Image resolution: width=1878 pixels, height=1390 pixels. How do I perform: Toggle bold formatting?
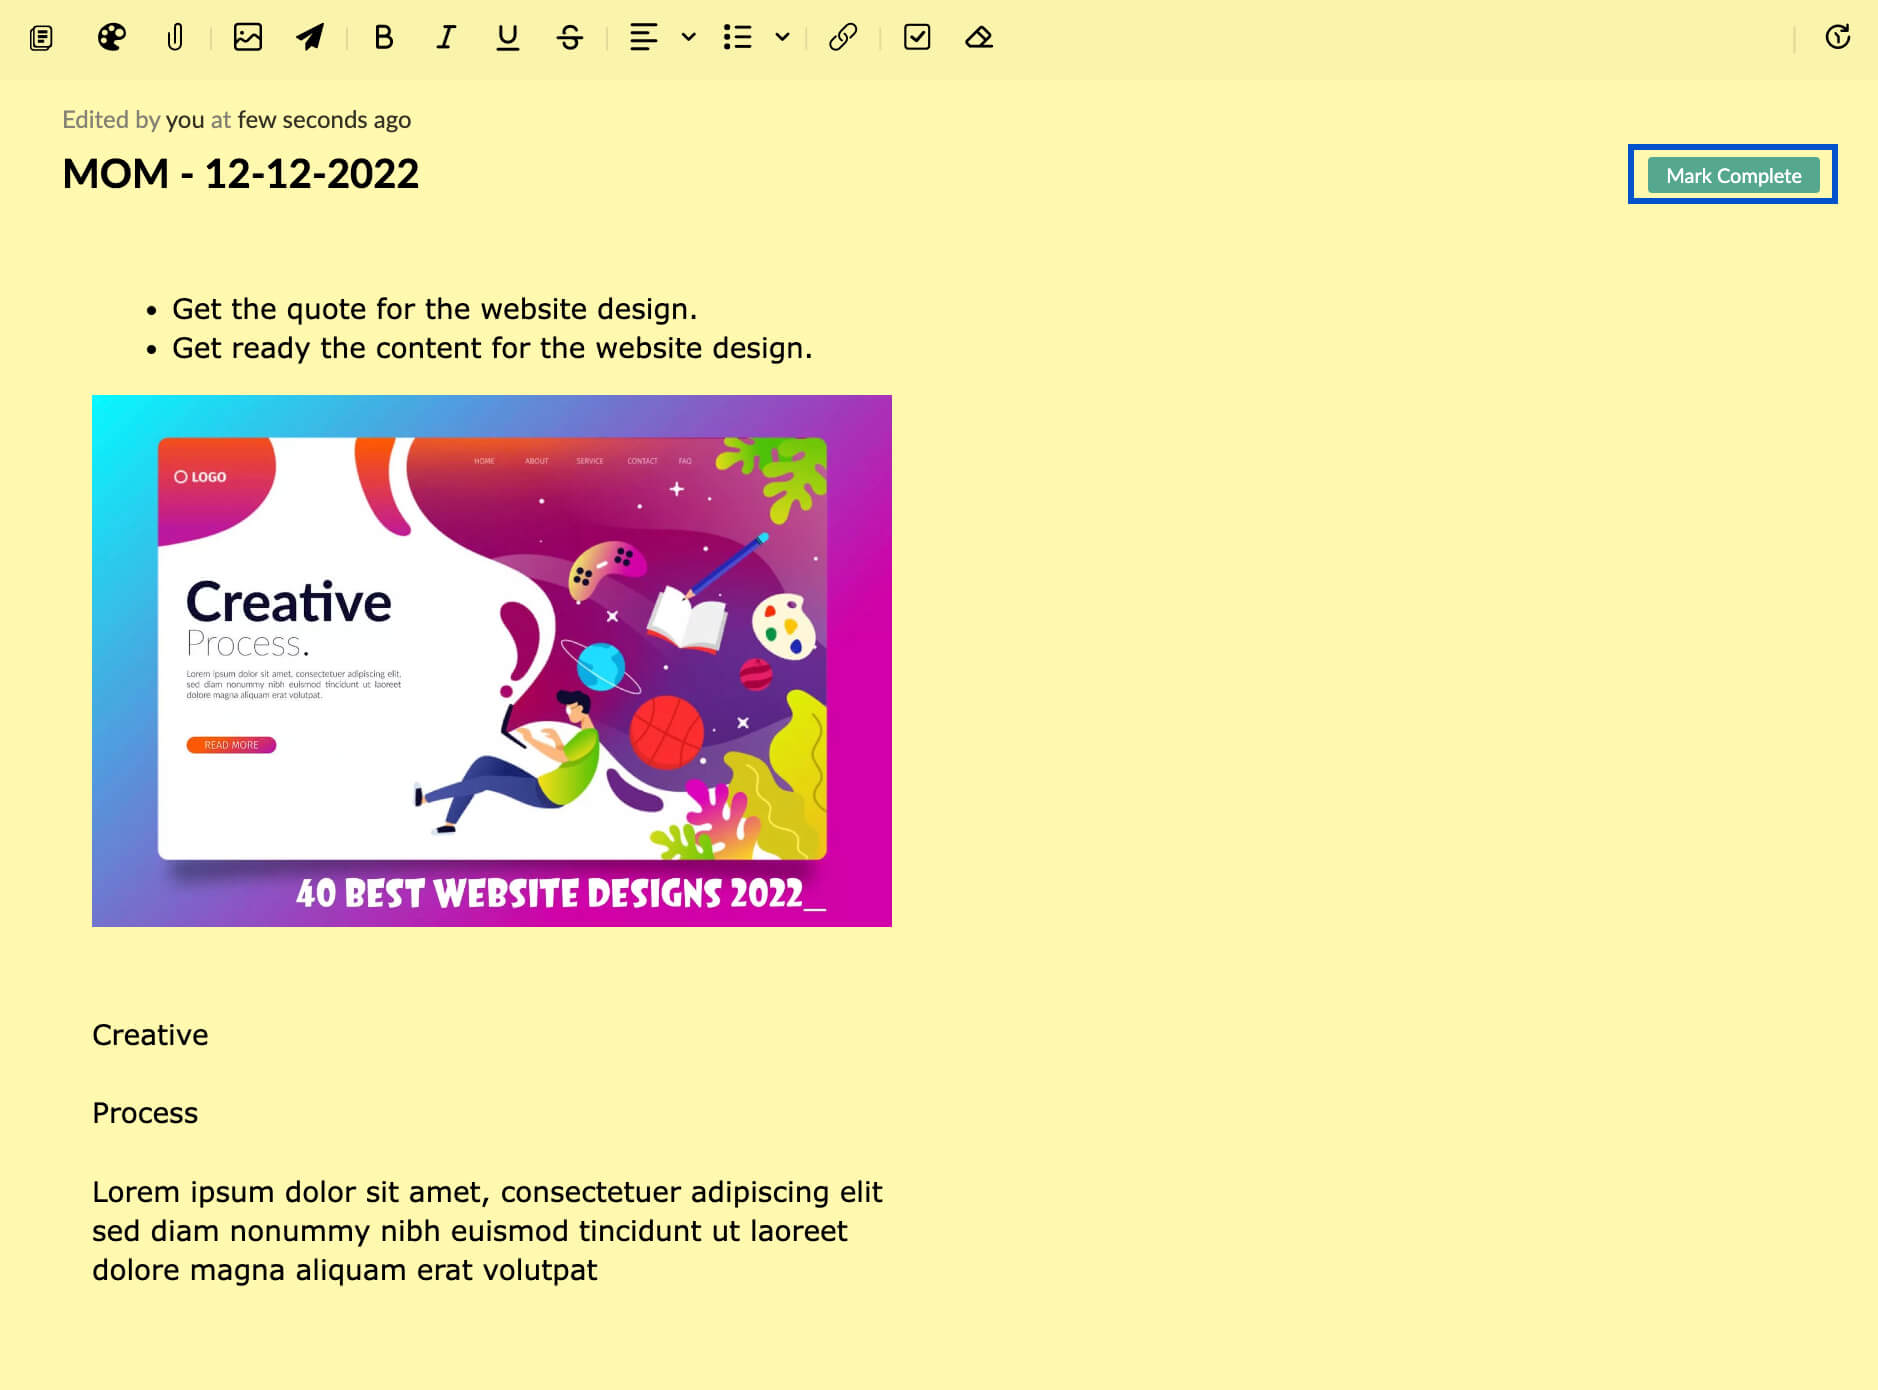[383, 38]
